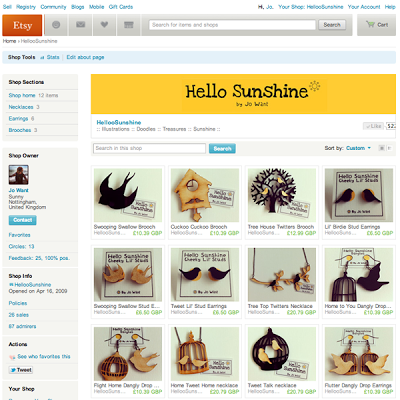400x400 pixels.
Task: Focus the Search in this shop field
Action: click(x=149, y=148)
